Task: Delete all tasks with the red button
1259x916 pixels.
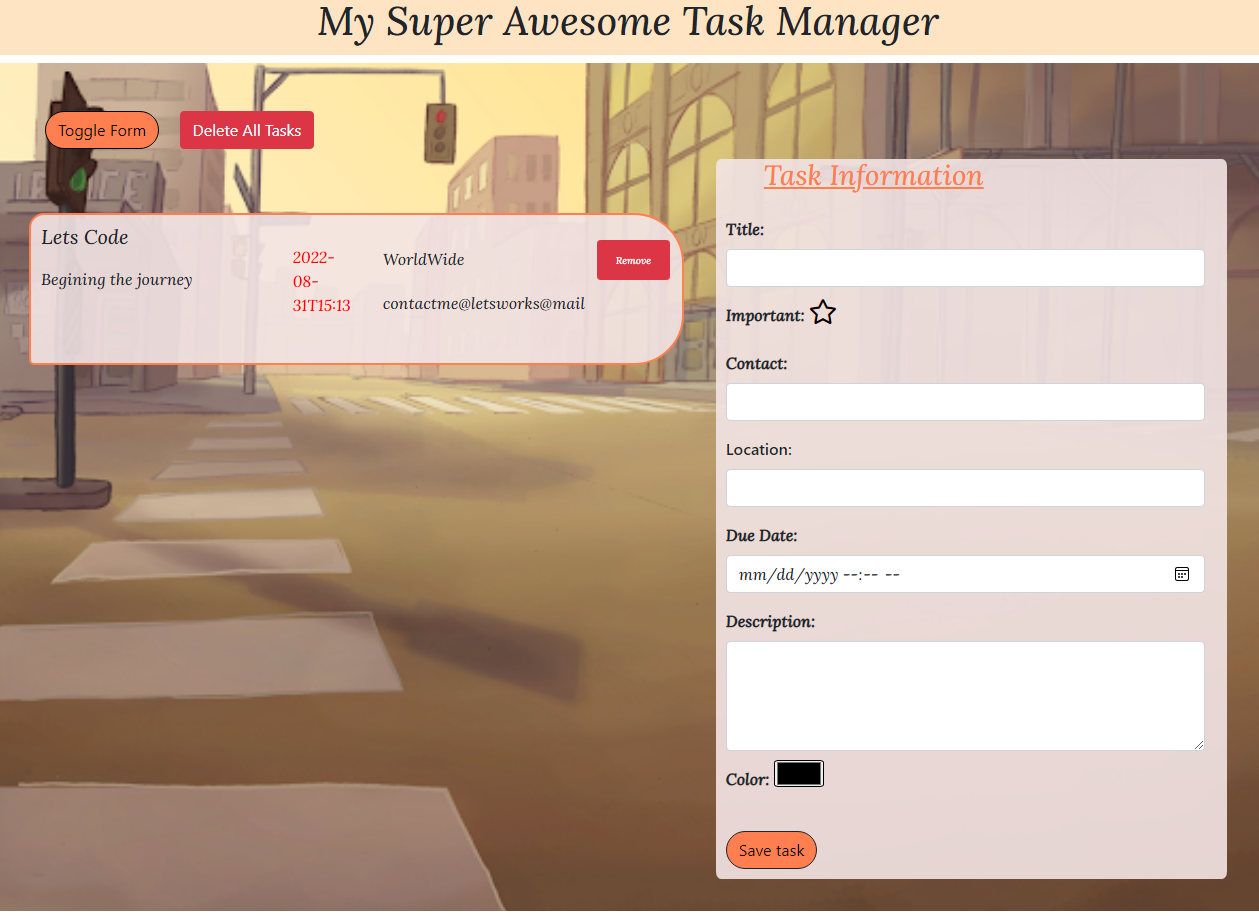Action: [x=247, y=130]
